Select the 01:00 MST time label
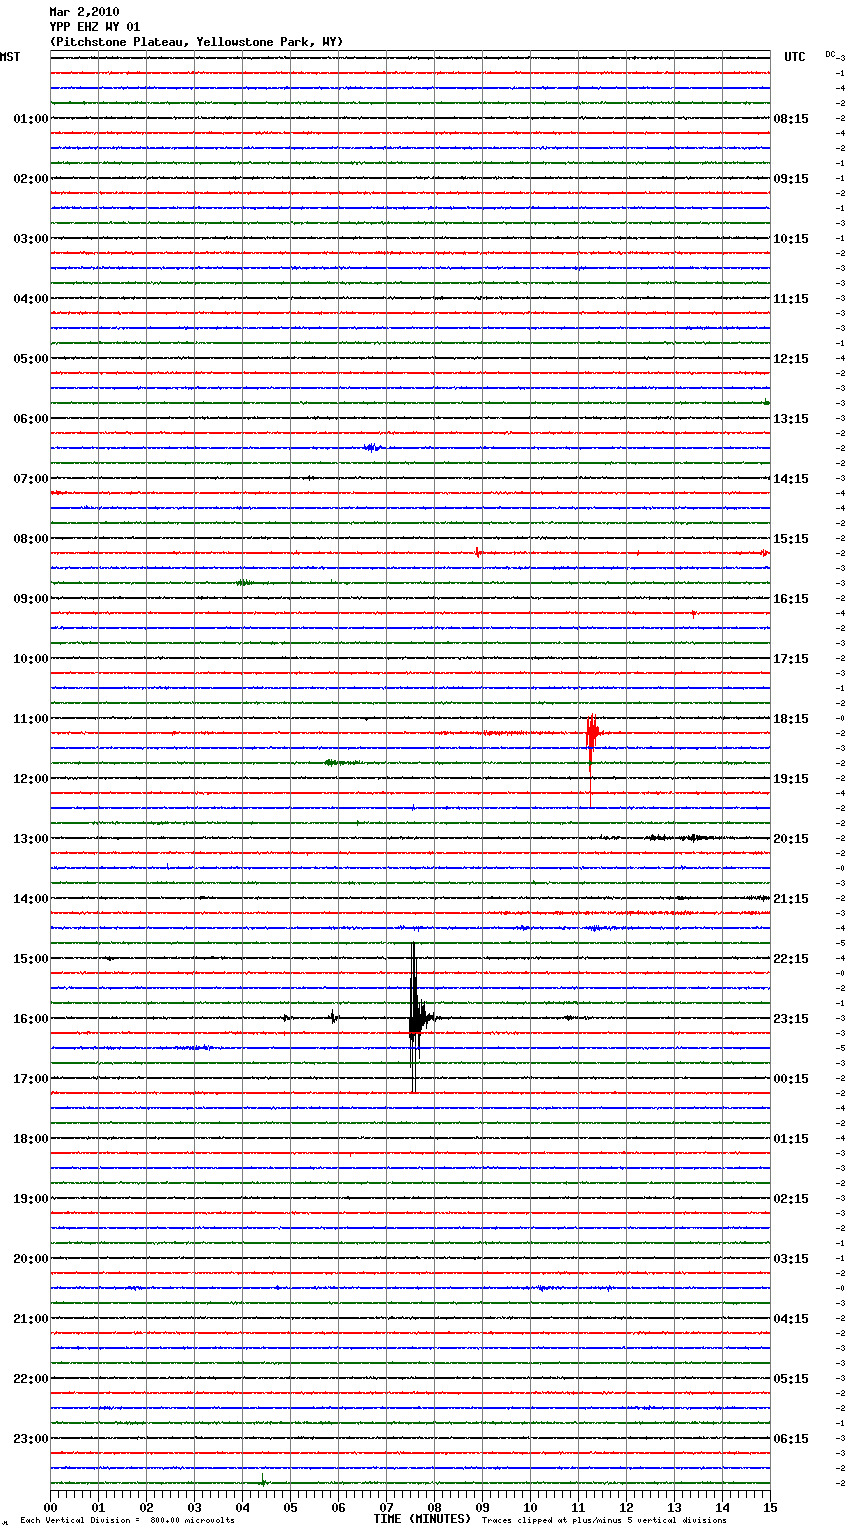850x1534 pixels. [31, 119]
